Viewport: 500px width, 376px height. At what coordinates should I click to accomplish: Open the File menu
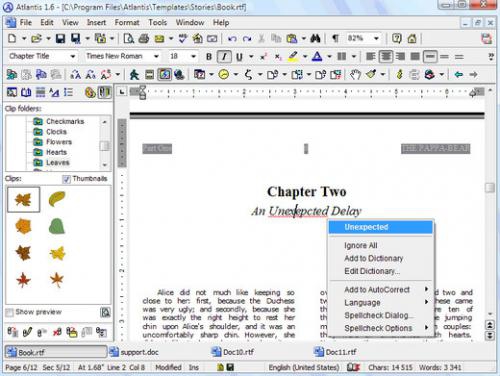(26, 23)
